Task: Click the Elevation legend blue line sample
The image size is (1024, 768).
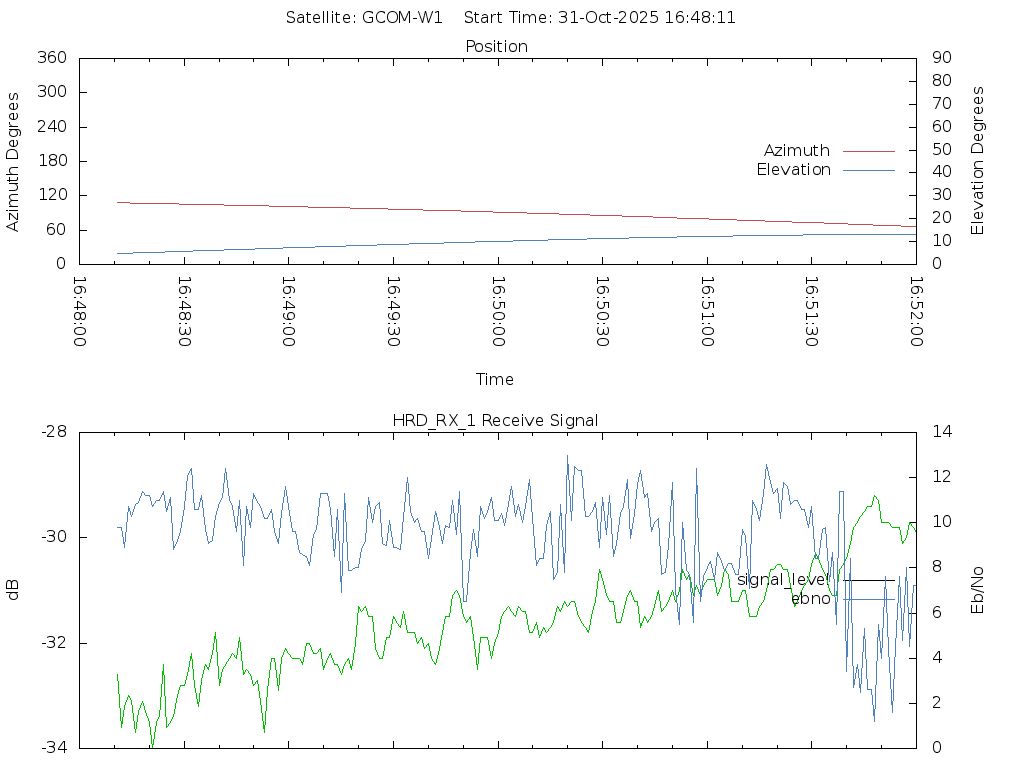Action: coord(868,170)
